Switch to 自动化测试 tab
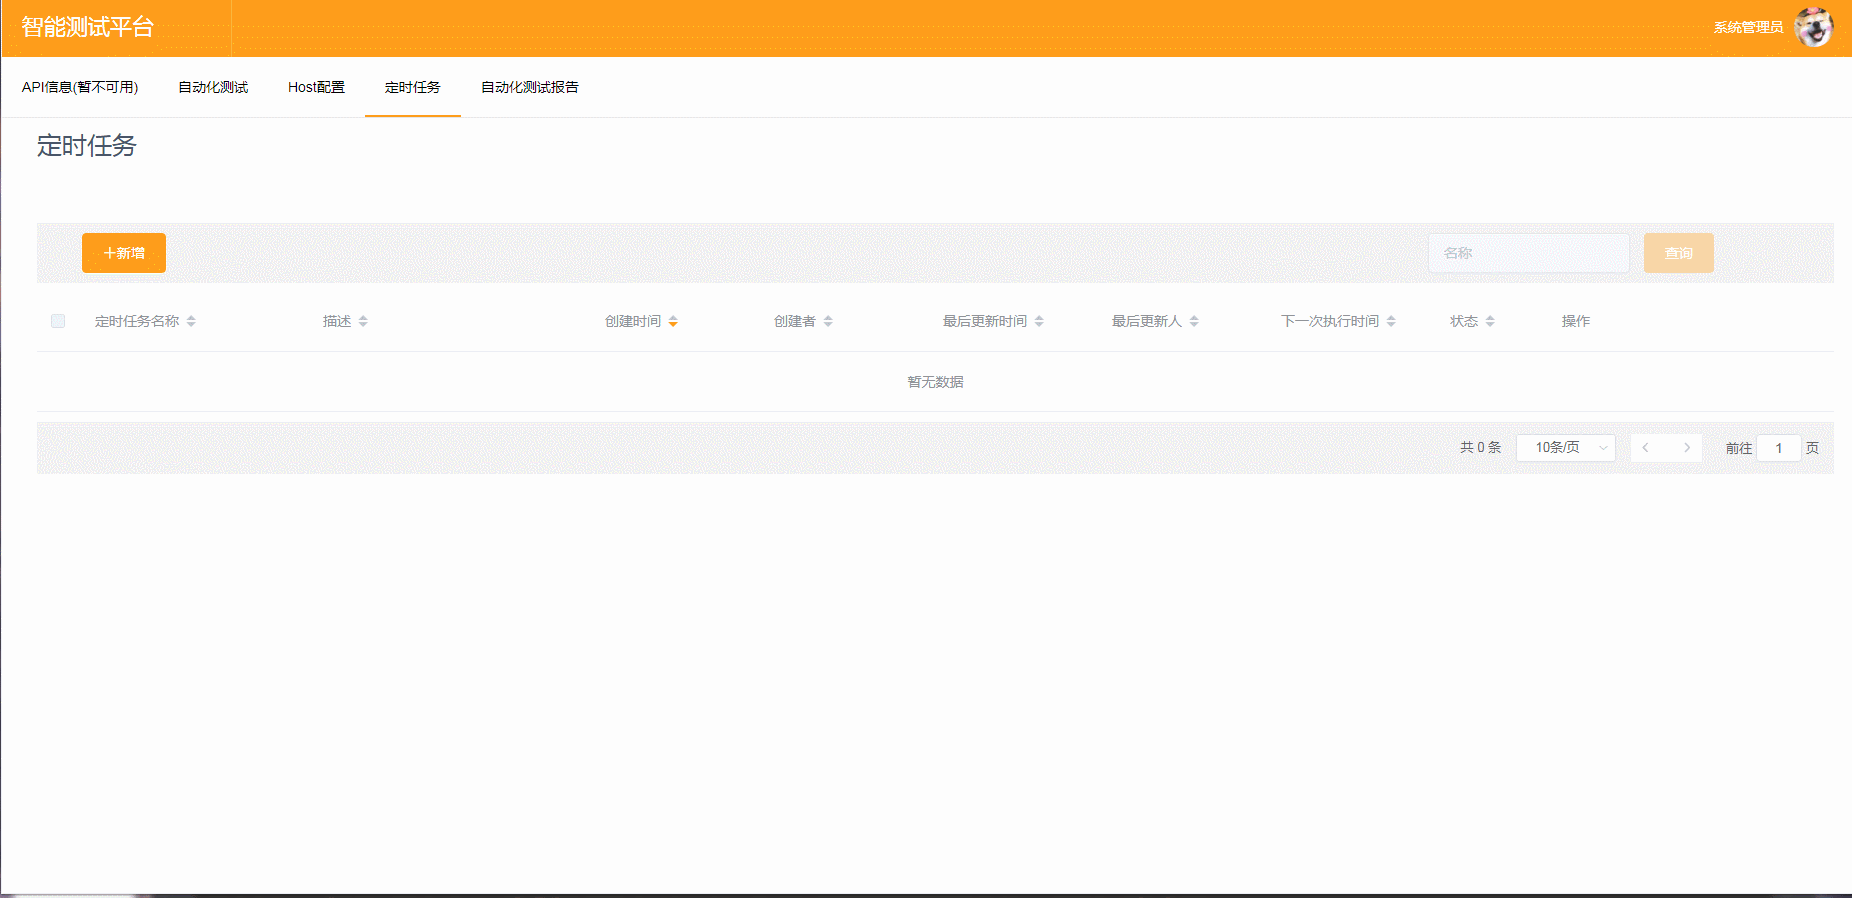 point(213,87)
